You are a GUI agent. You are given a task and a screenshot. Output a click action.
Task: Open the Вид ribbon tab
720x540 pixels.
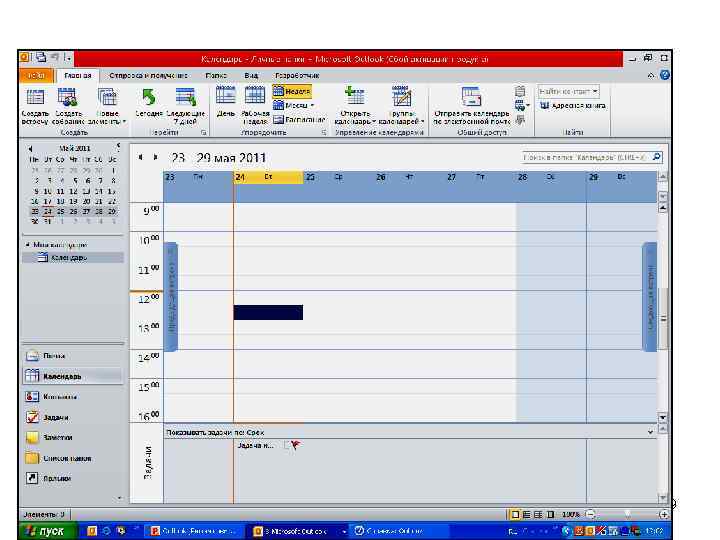coord(251,75)
